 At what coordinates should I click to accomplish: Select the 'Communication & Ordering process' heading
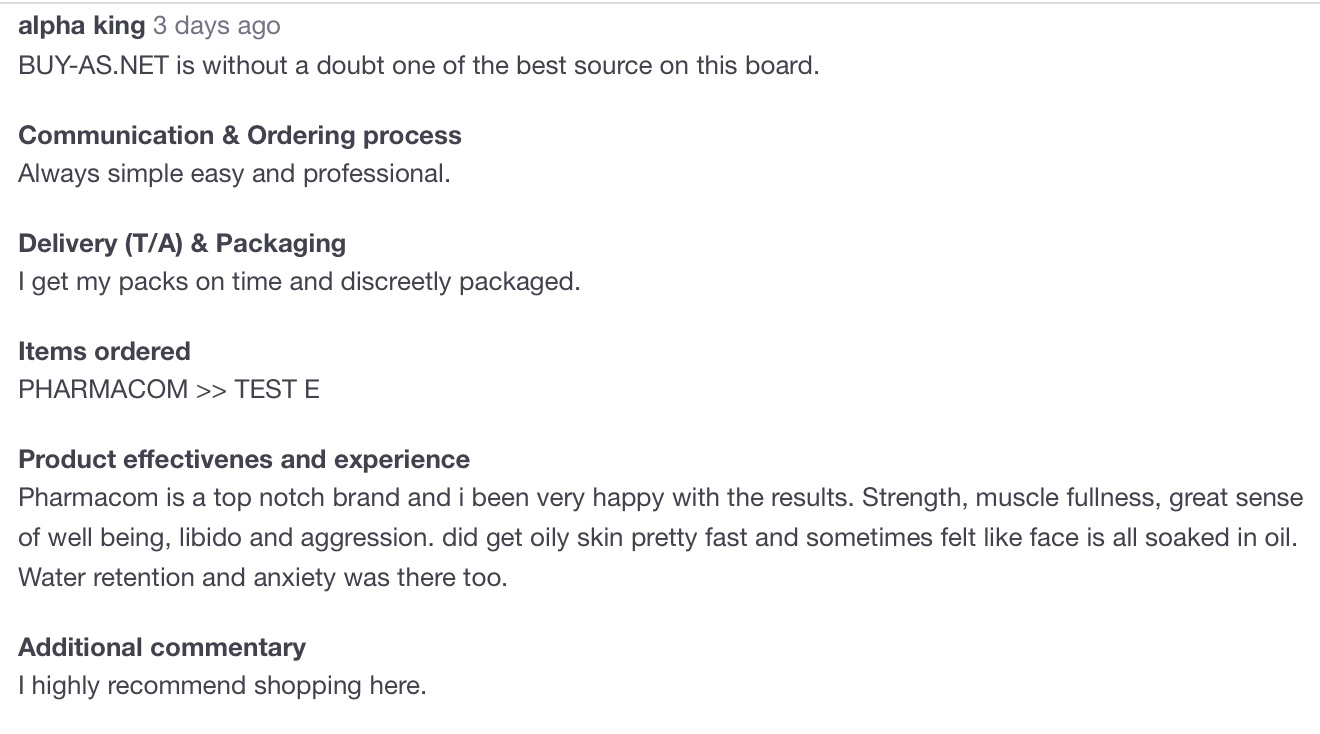tap(240, 136)
